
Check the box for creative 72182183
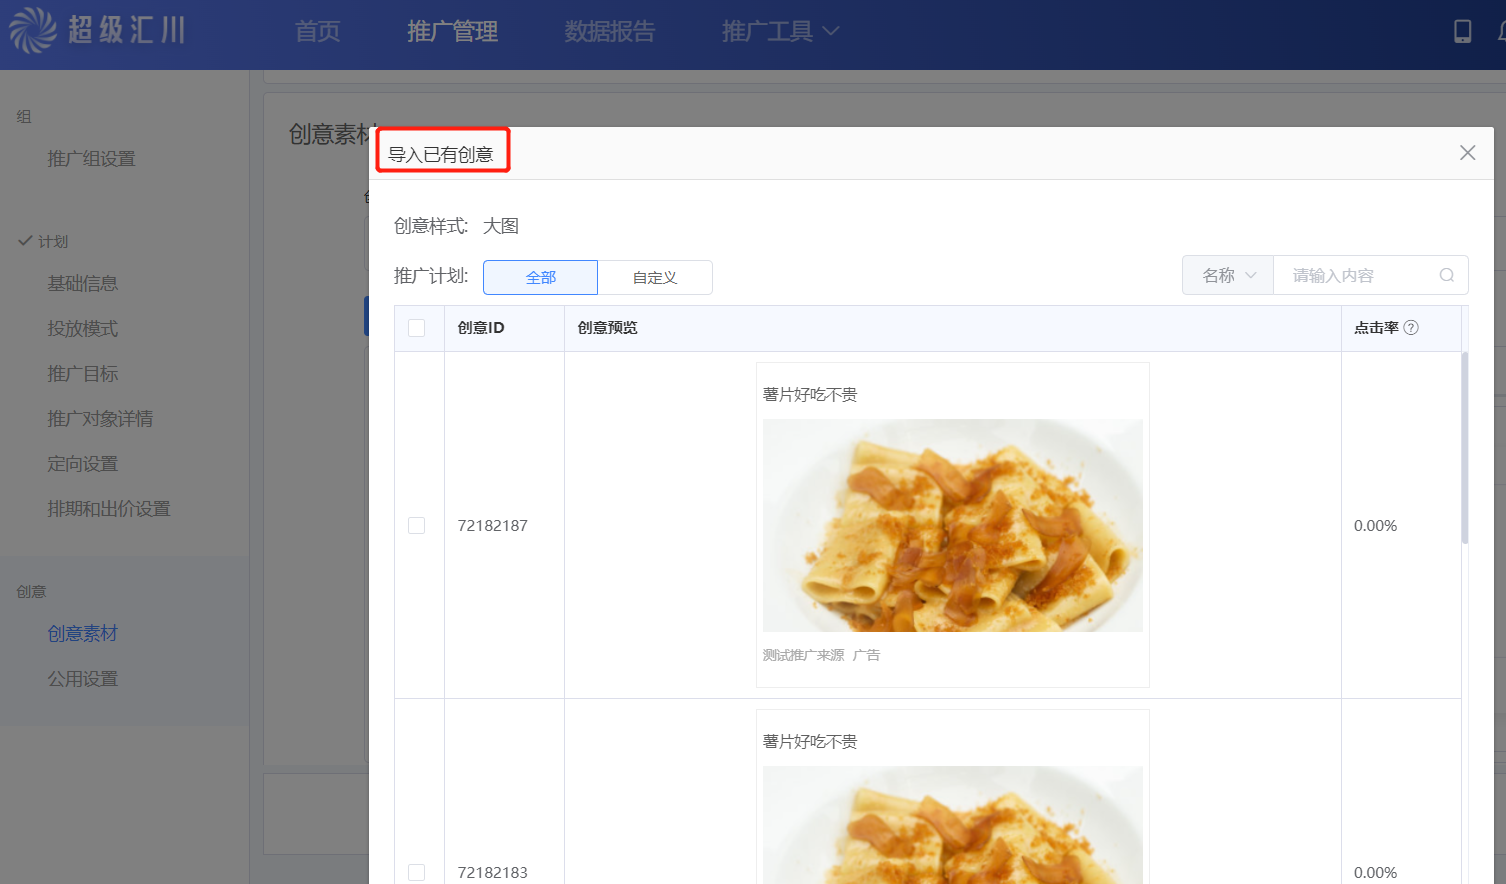tap(417, 872)
